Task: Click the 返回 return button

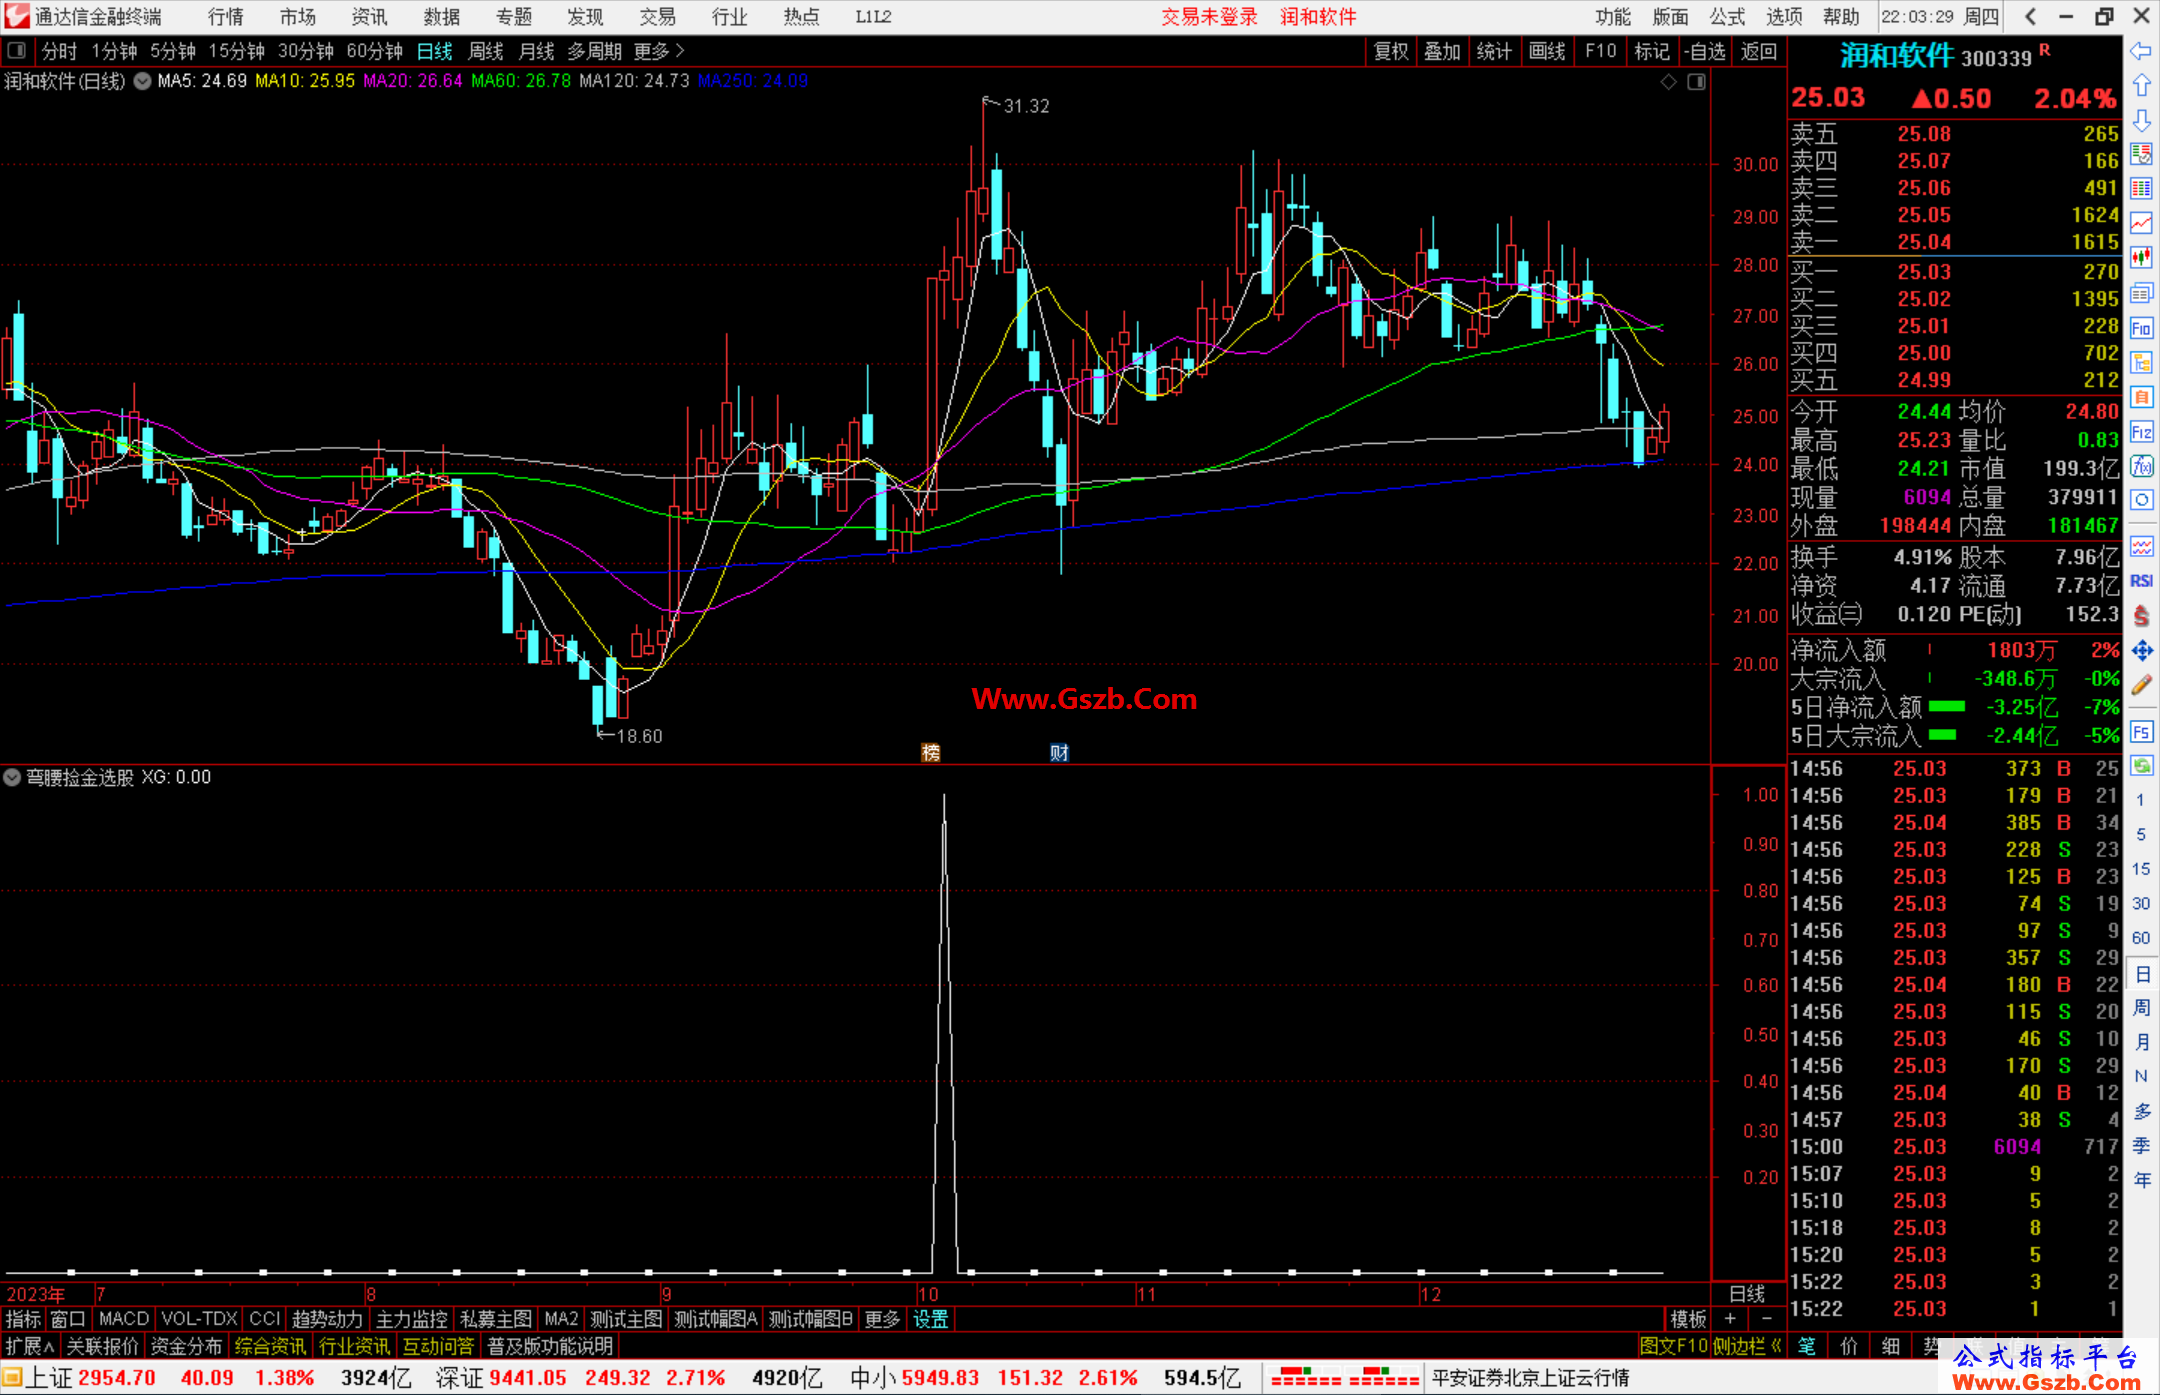Action: [x=1758, y=51]
